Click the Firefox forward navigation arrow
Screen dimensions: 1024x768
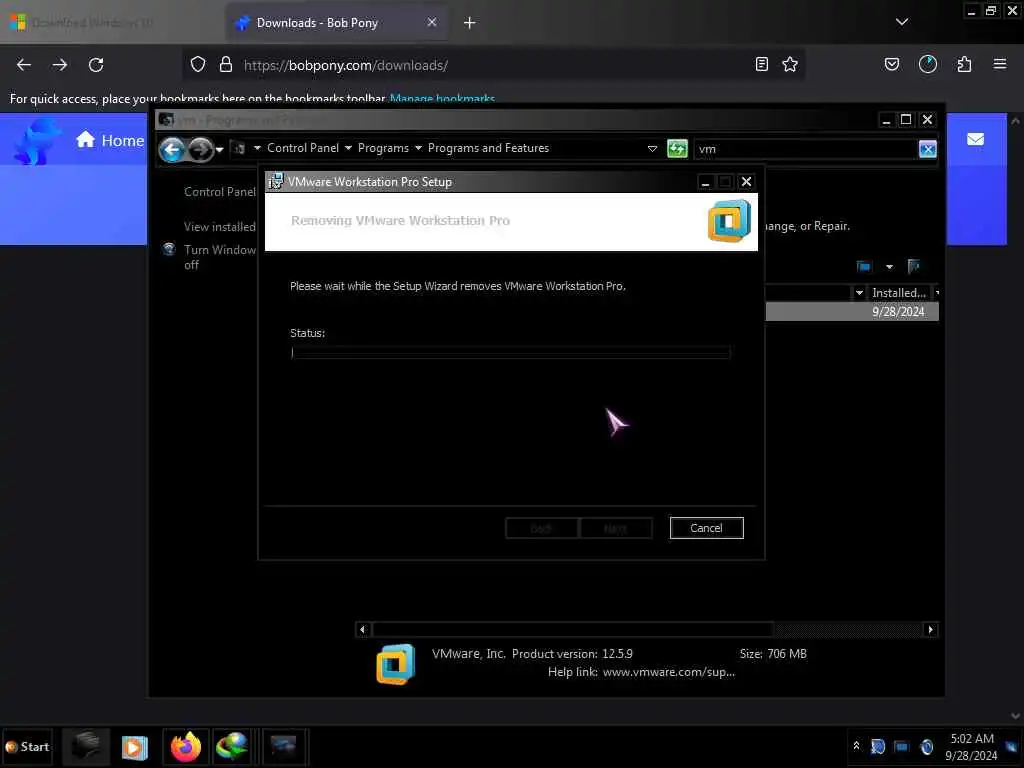(x=60, y=65)
